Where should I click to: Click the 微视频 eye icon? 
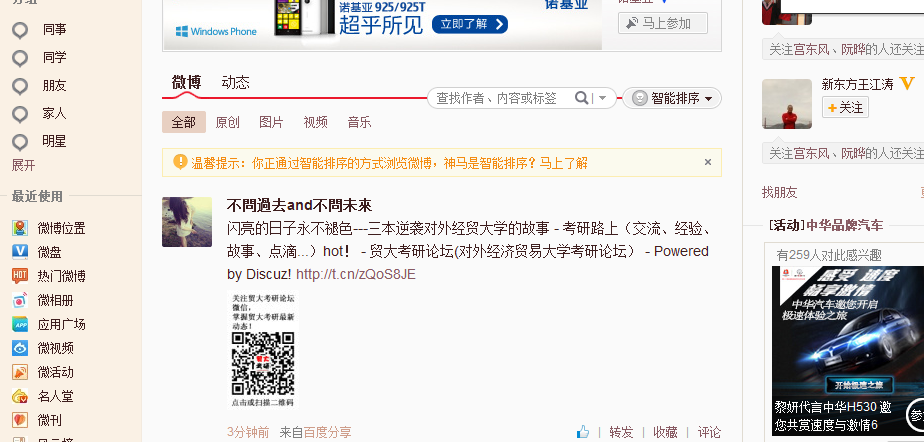click(x=20, y=348)
